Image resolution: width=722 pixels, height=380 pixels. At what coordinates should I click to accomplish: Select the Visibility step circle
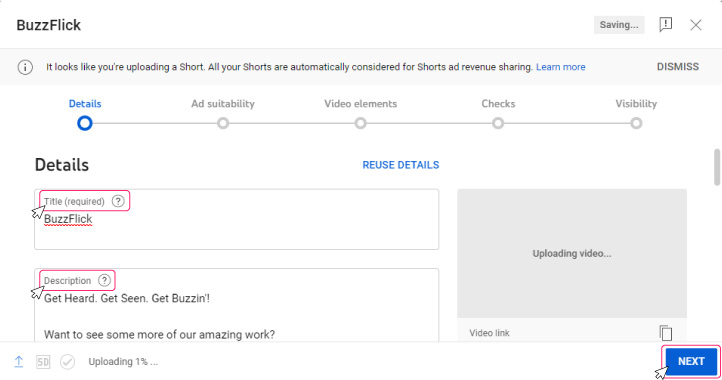click(636, 123)
